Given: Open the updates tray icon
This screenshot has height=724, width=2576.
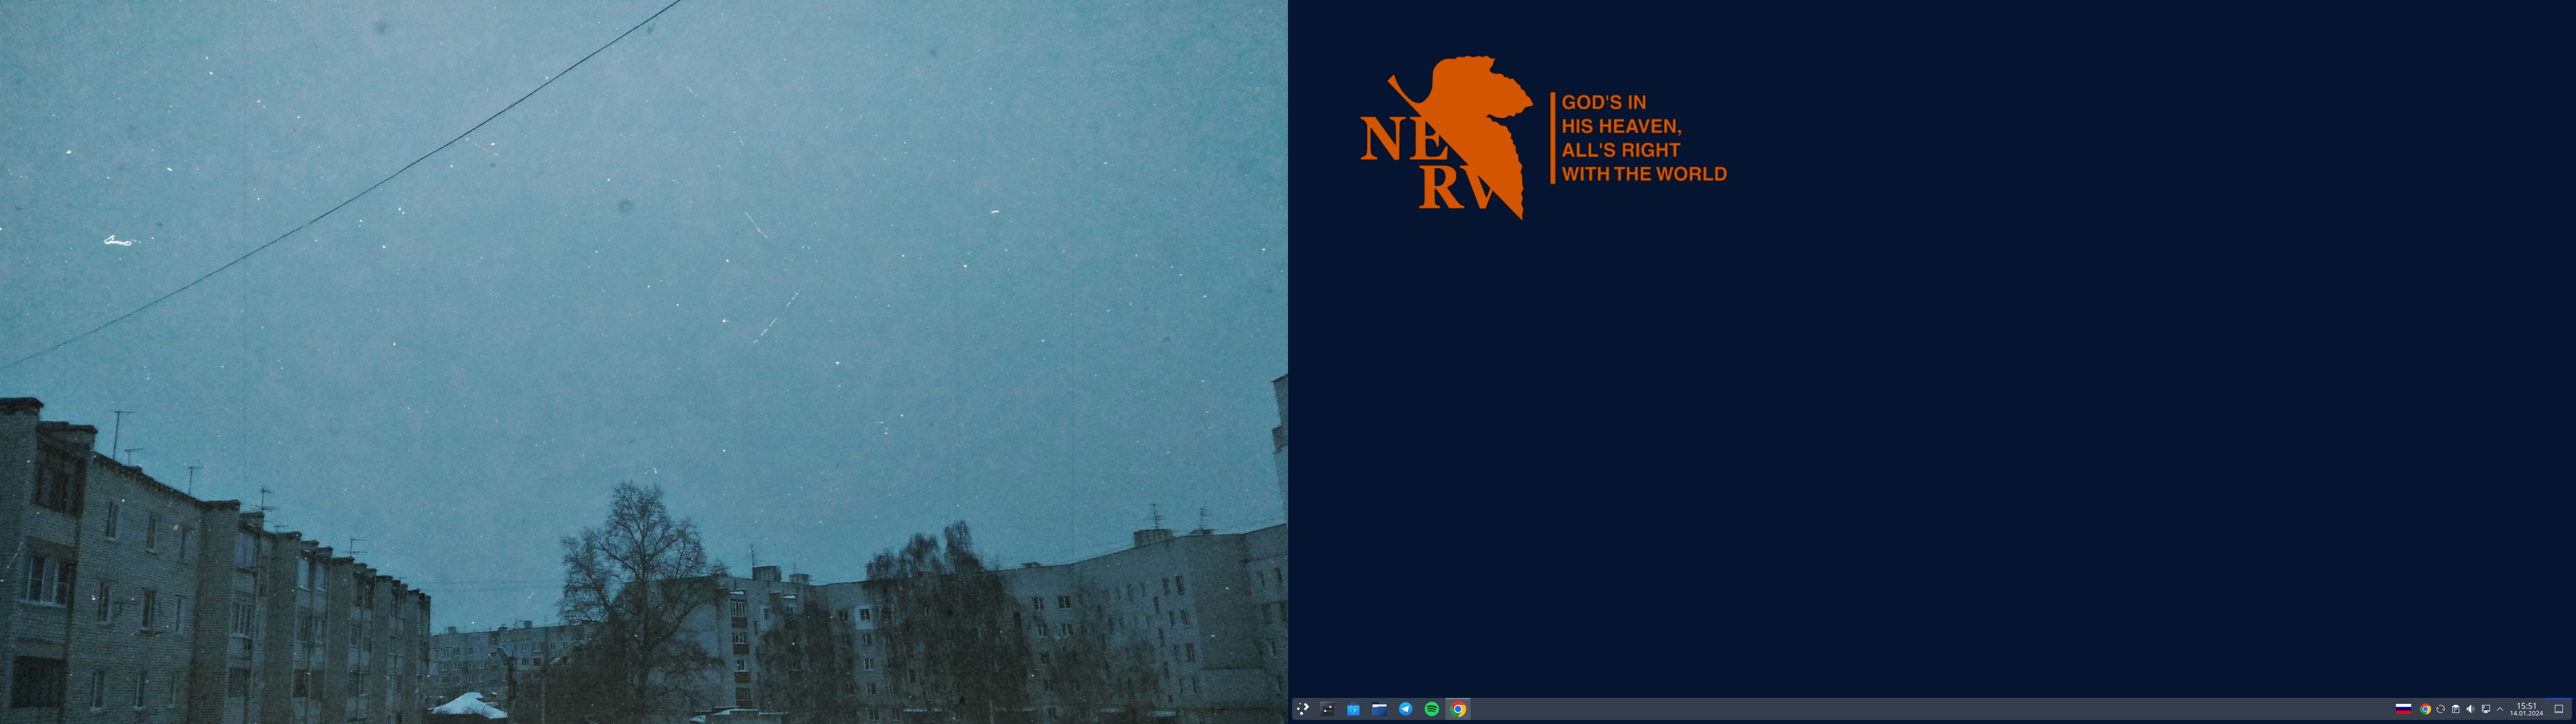Looking at the screenshot, I should (x=2441, y=709).
